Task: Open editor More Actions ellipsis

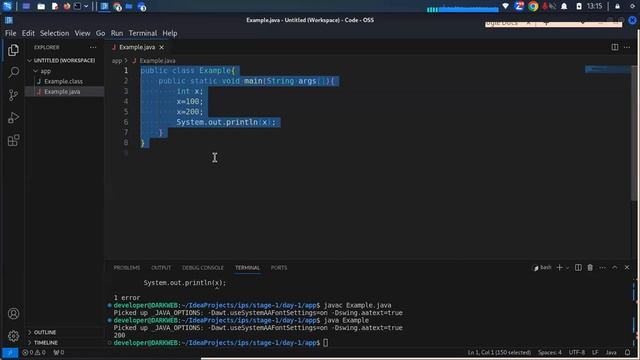Action: (x=627, y=47)
